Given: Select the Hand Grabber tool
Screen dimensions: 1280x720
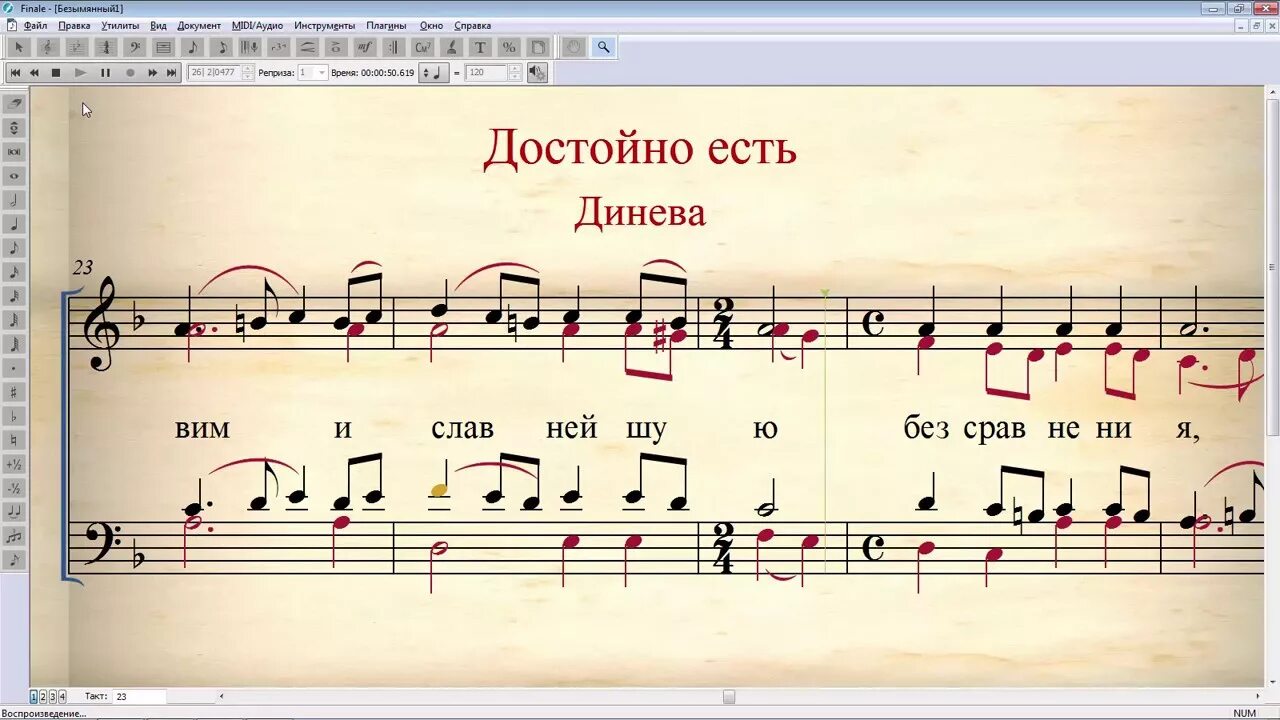Looking at the screenshot, I should 573,47.
